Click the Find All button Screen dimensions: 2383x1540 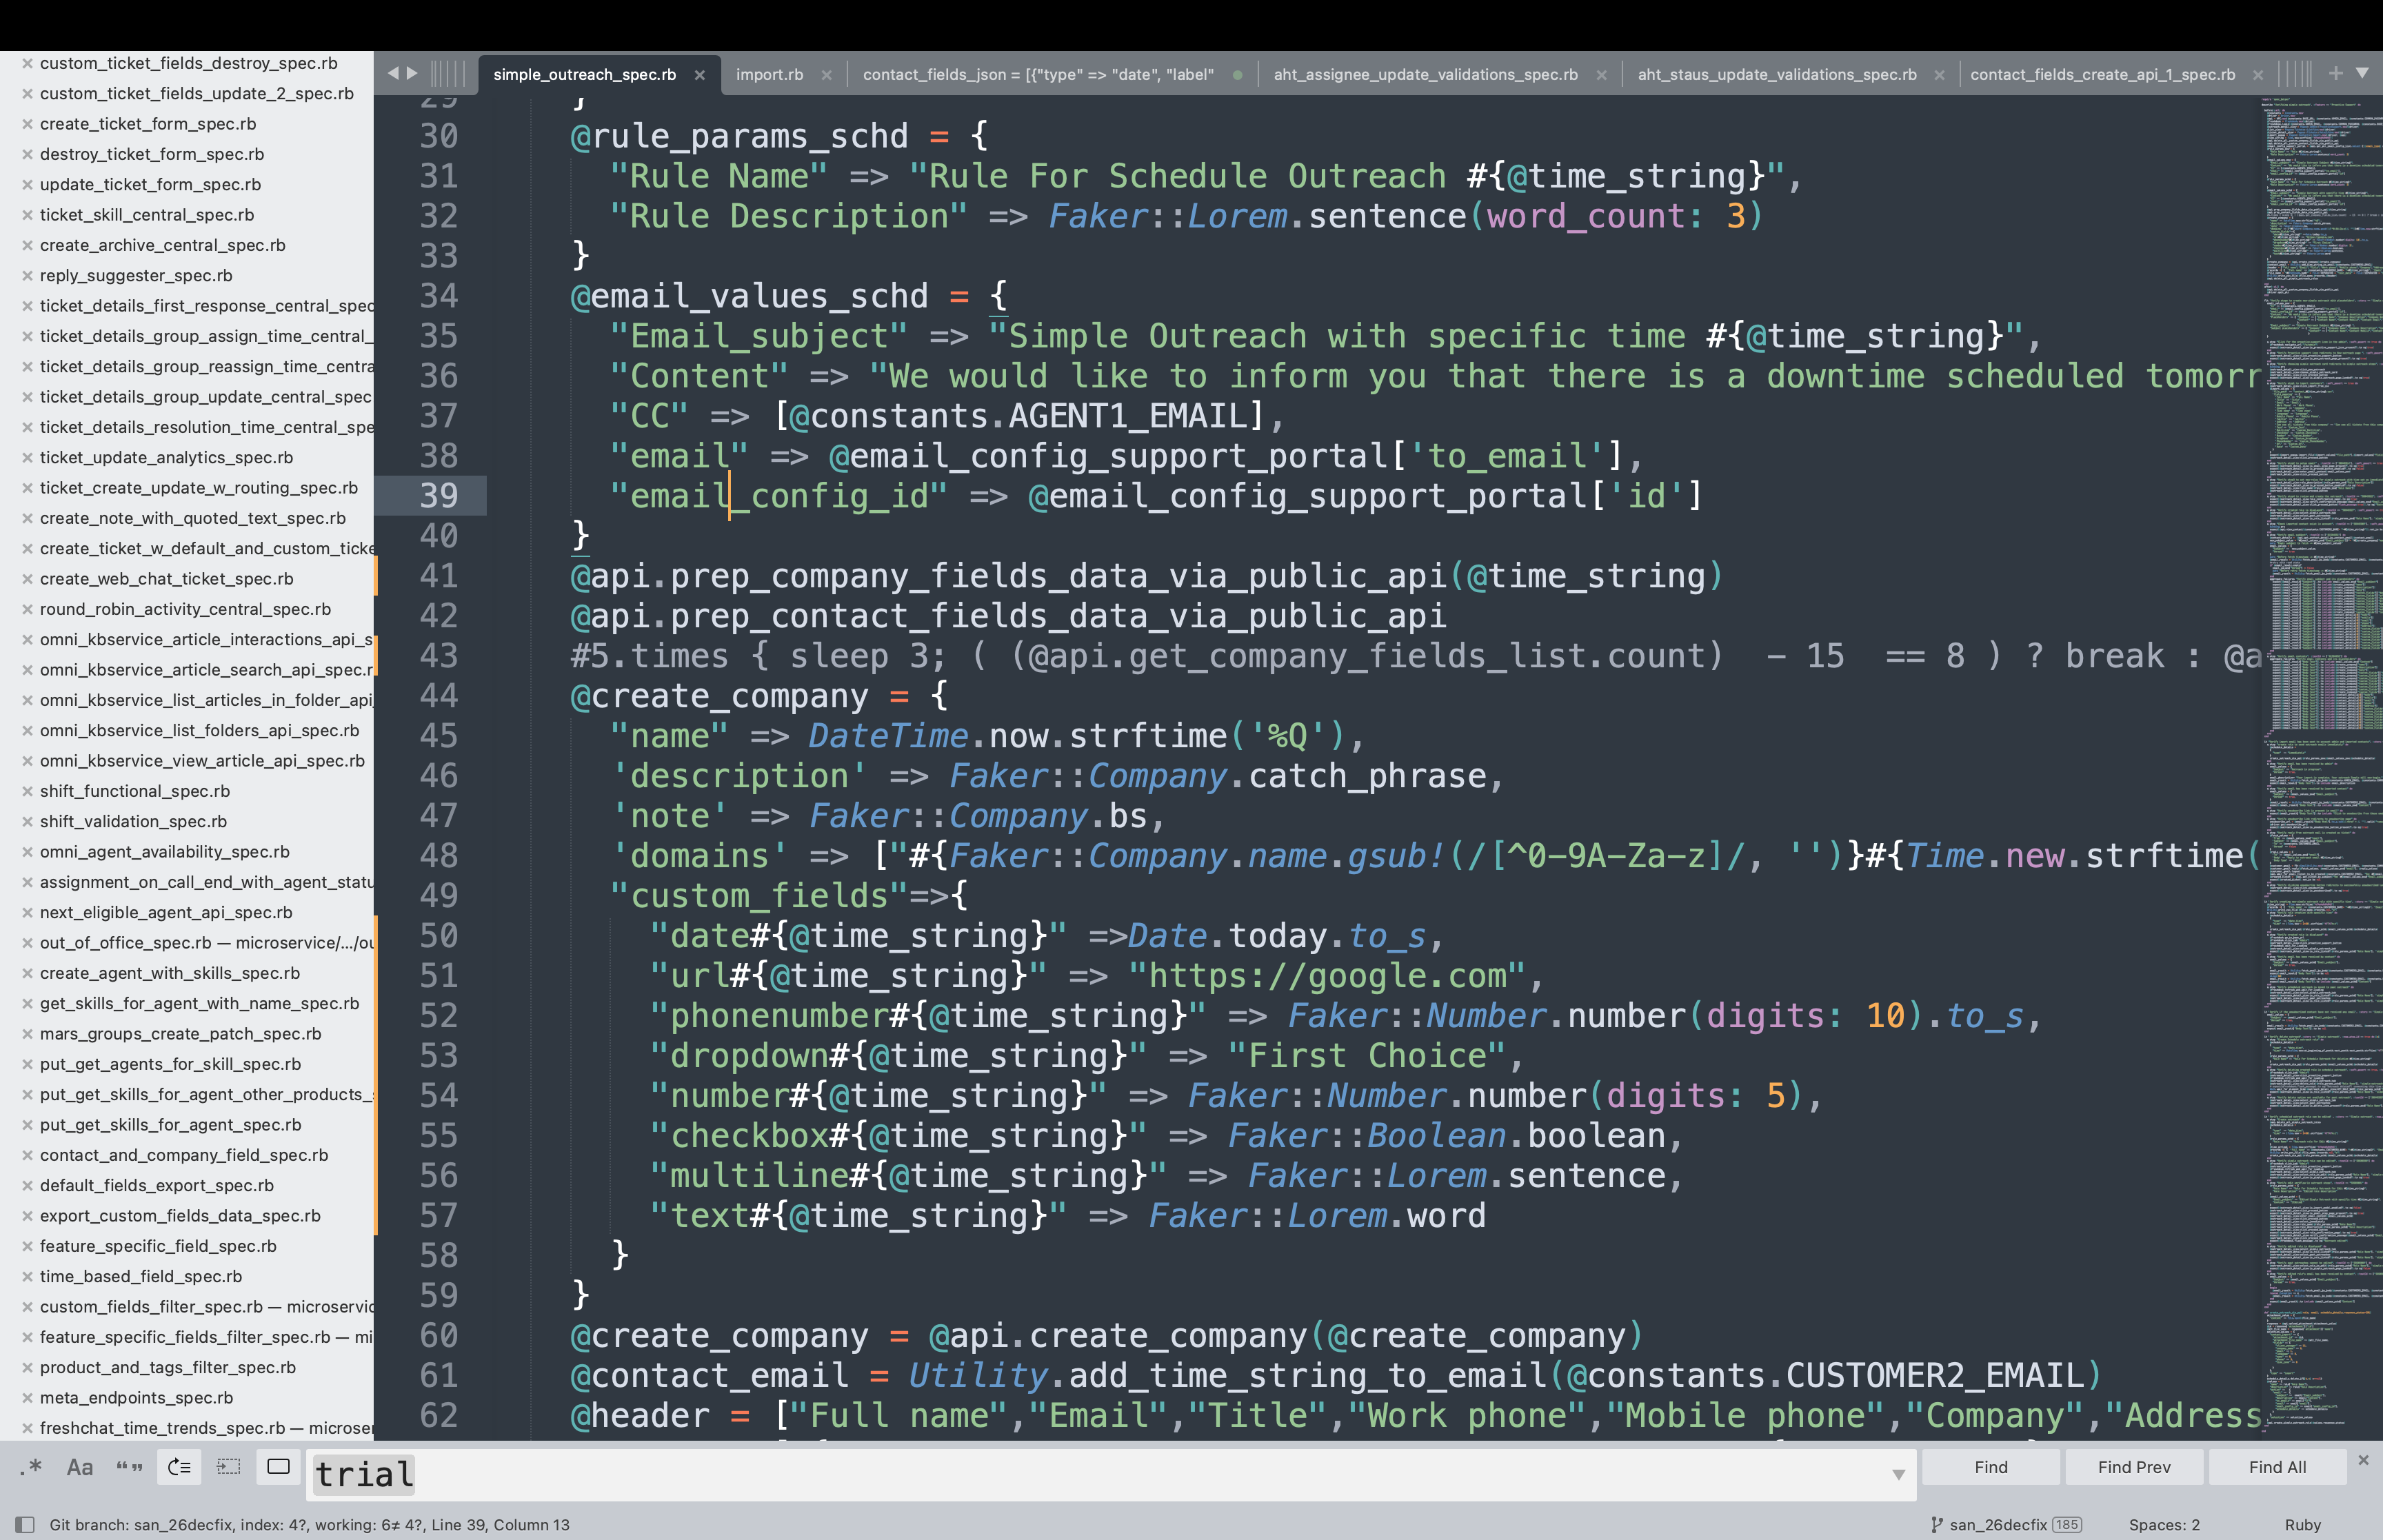[2277, 1467]
